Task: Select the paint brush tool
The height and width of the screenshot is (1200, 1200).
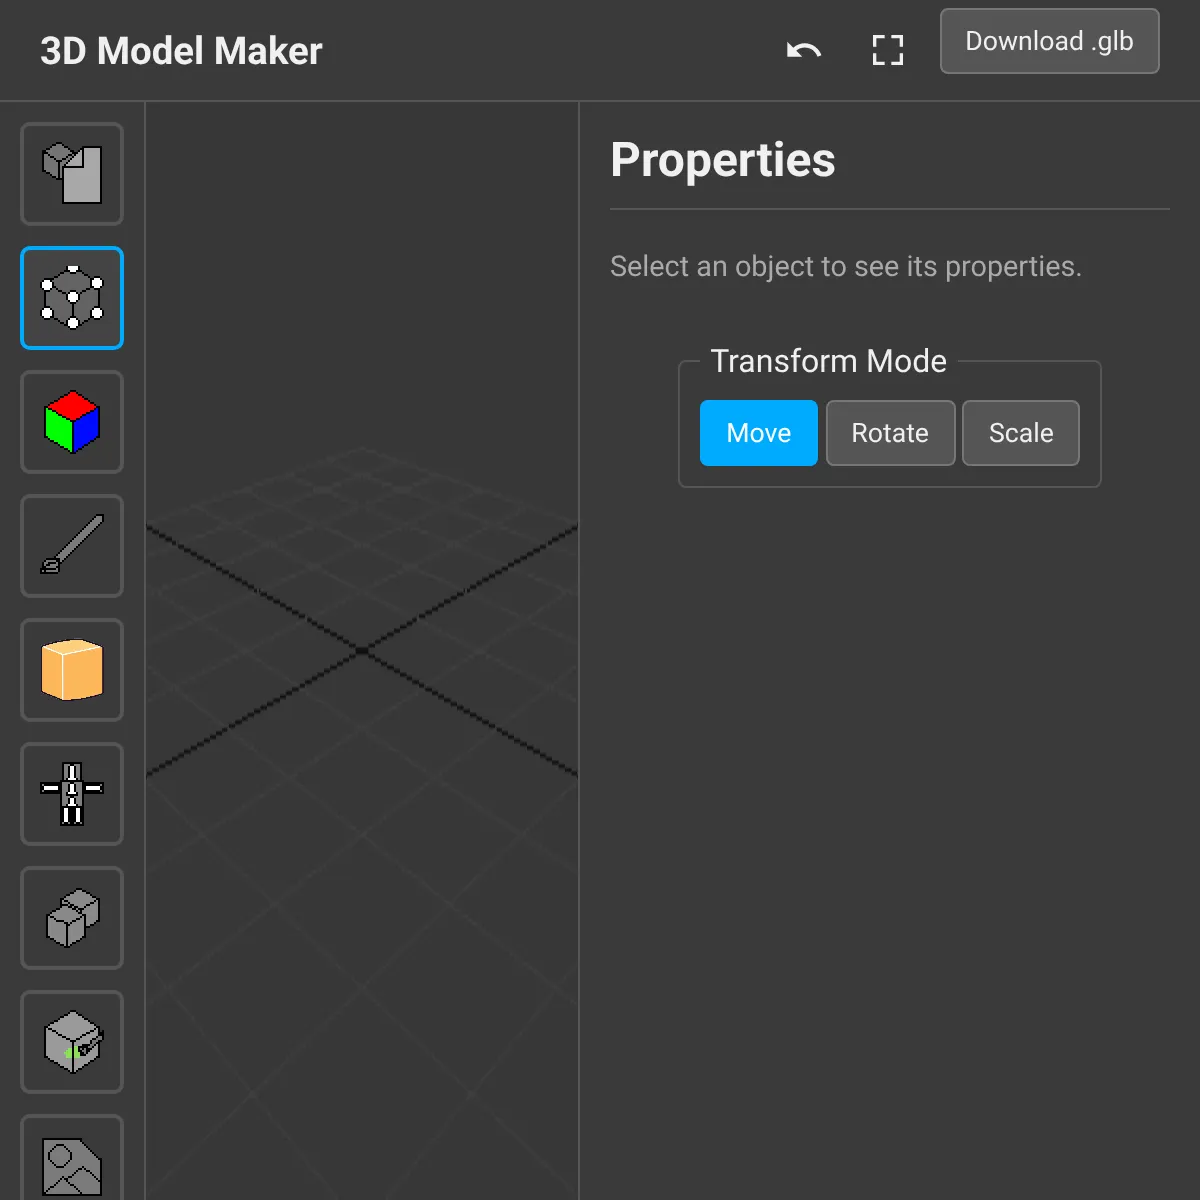Action: (x=72, y=546)
